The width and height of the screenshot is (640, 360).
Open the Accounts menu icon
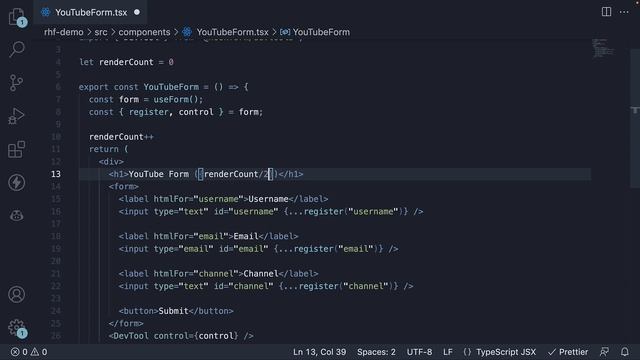[16, 294]
